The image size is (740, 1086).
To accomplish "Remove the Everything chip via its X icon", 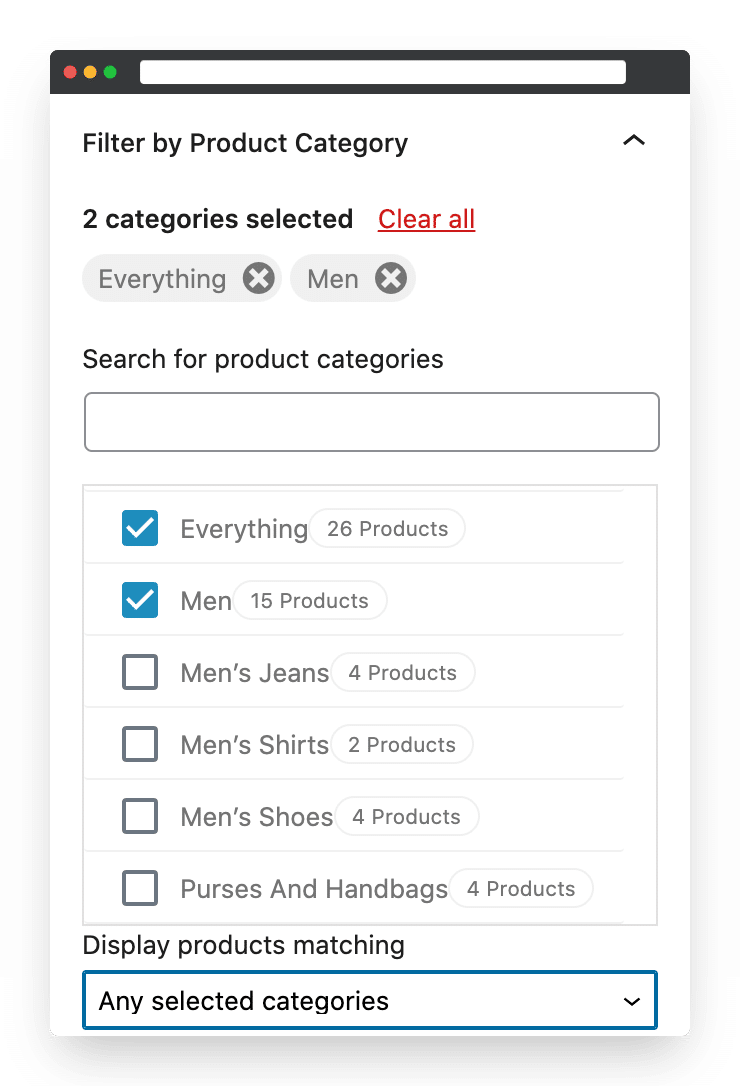I will point(258,278).
